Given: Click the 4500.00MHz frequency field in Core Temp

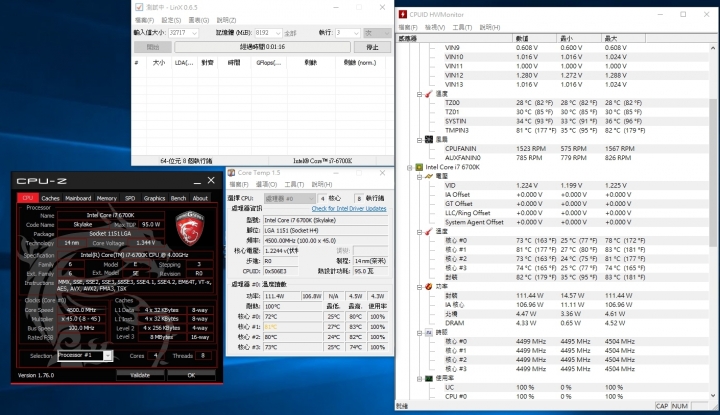Looking at the screenshot, I should (326, 241).
